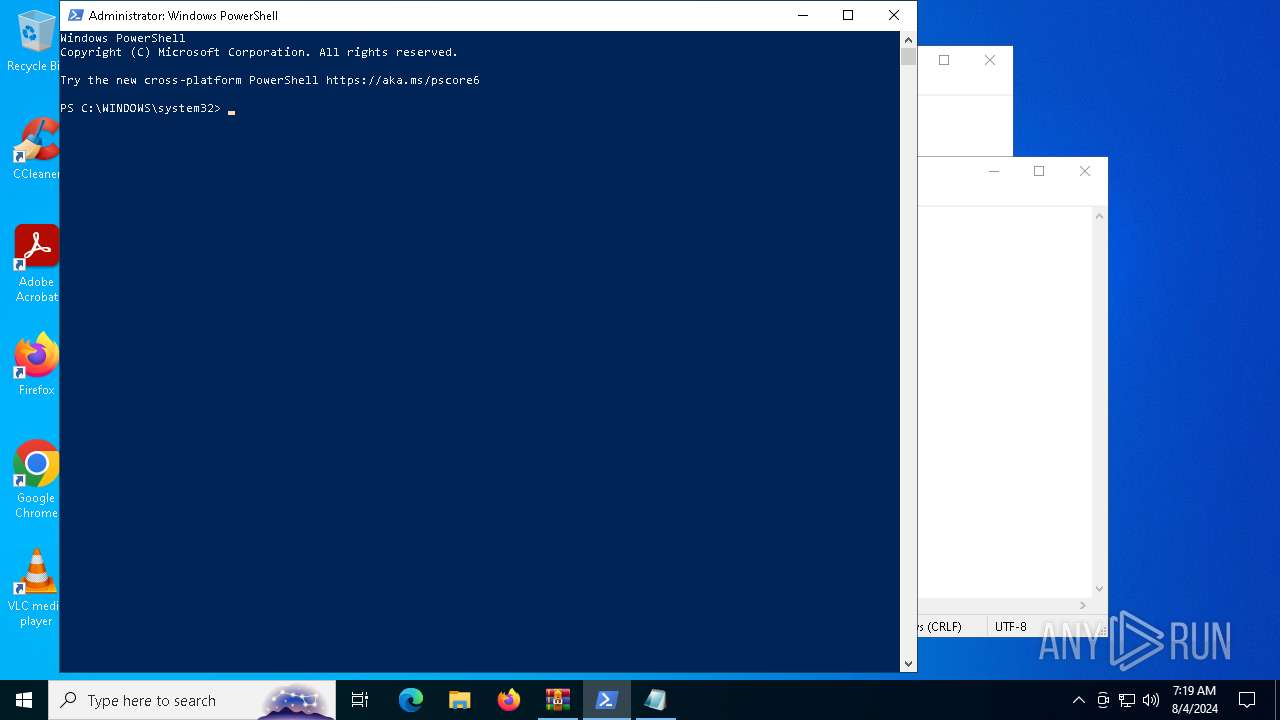
Task: Minimize the front Notepad window
Action: pos(994,171)
